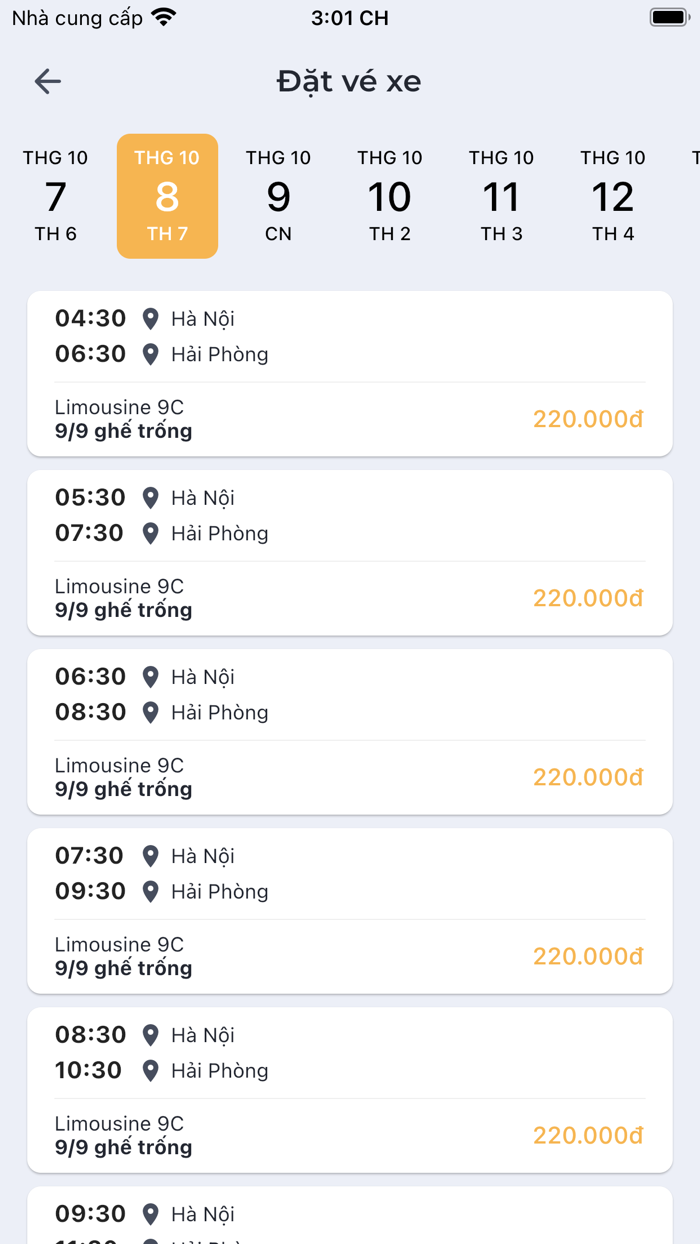The height and width of the screenshot is (1244, 700).
Task: Click the Hải Phòng pin in the 07:30 trip
Action: click(x=151, y=891)
